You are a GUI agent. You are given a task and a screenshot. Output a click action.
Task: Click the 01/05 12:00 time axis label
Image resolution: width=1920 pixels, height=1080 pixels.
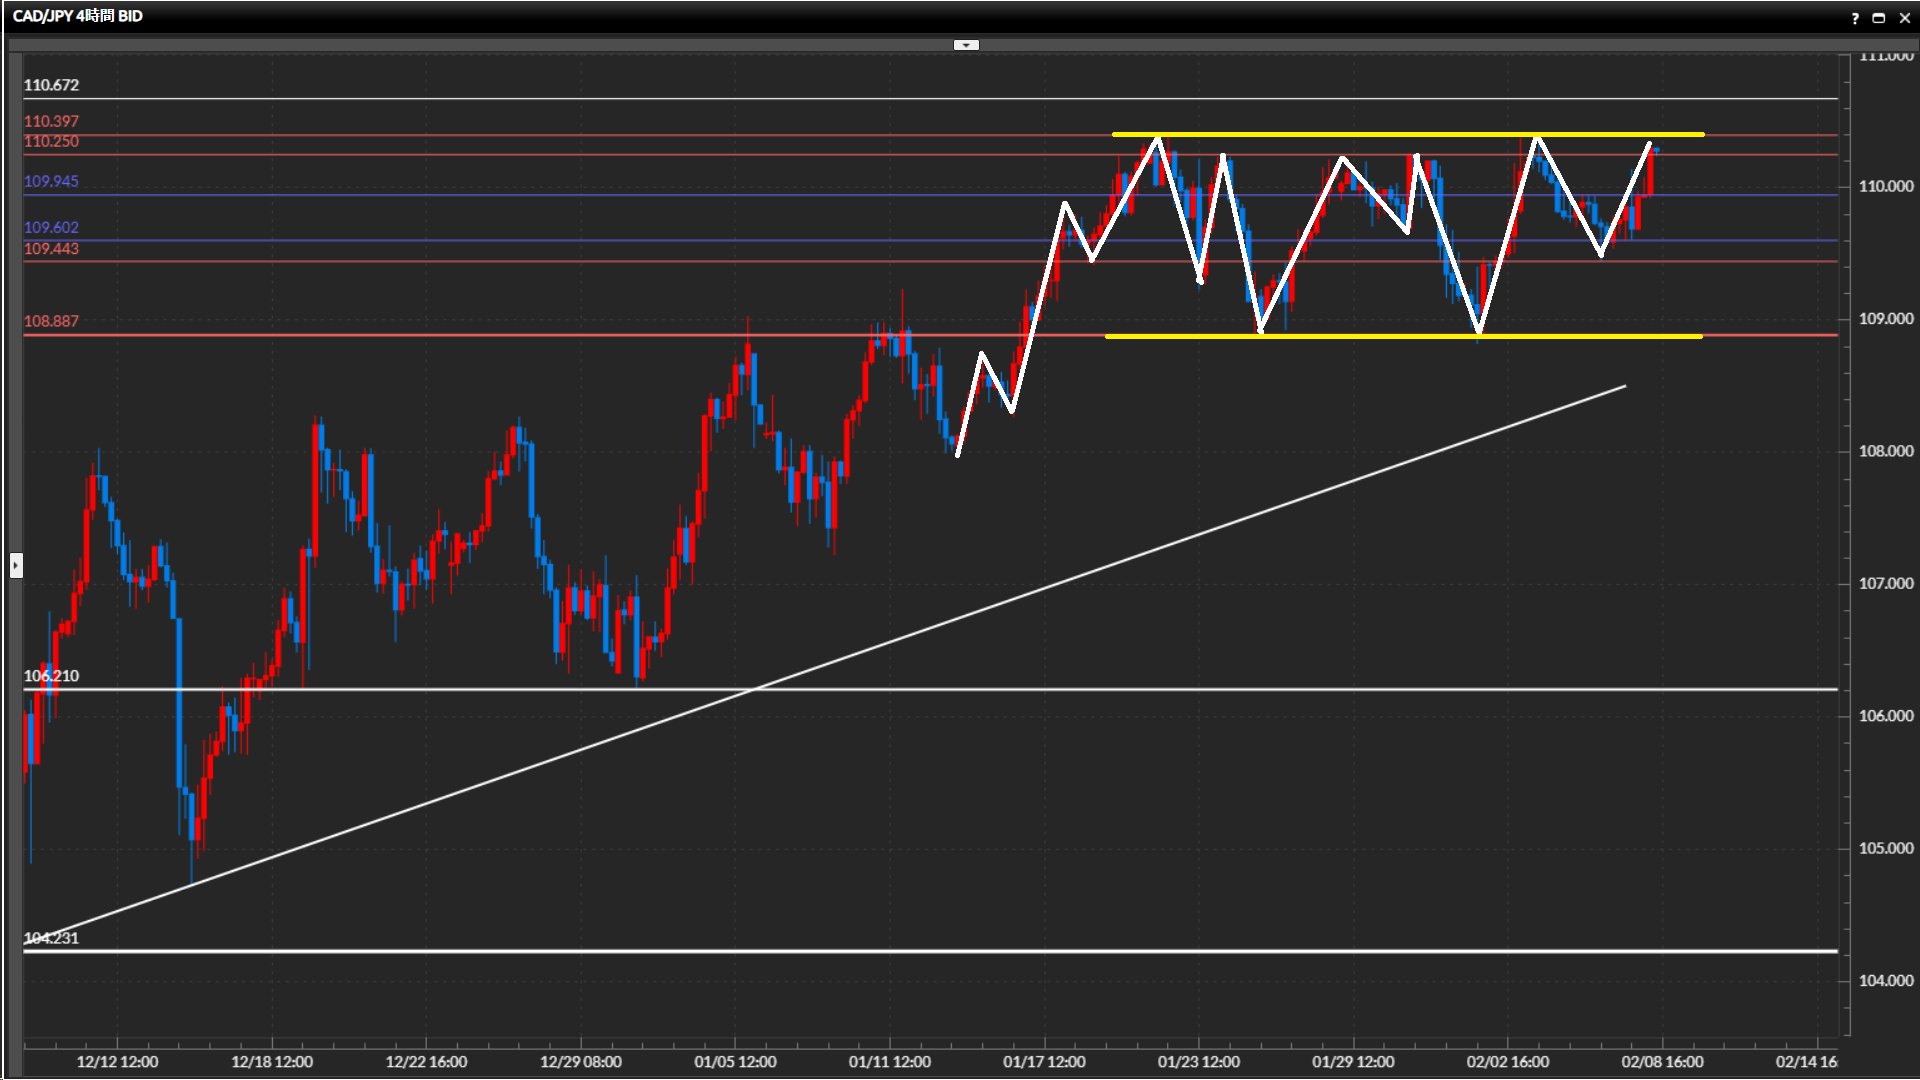coord(735,1062)
